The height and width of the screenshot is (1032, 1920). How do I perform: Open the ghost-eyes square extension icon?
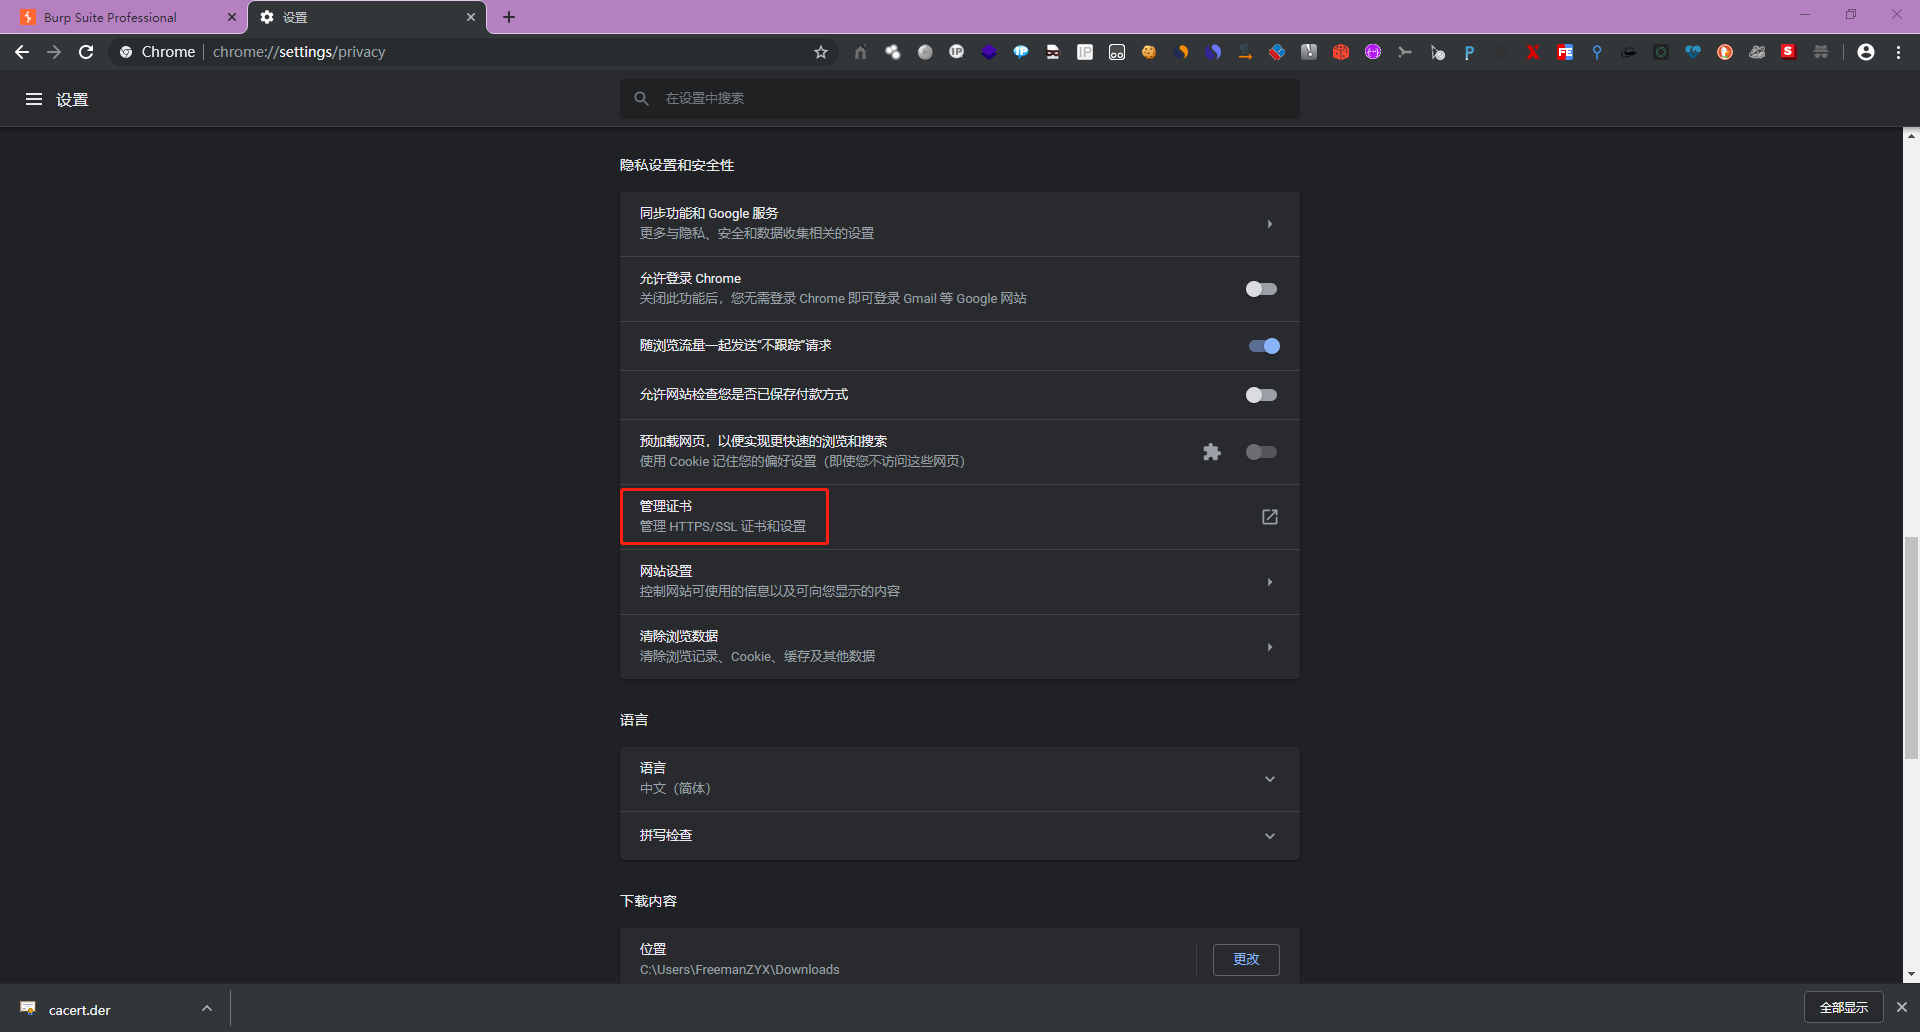tap(1117, 52)
